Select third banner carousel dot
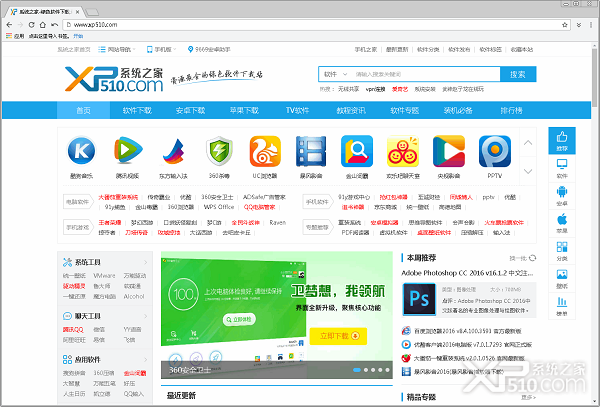Image resolution: width=600 pixels, height=407 pixels. pyautogui.click(x=373, y=370)
